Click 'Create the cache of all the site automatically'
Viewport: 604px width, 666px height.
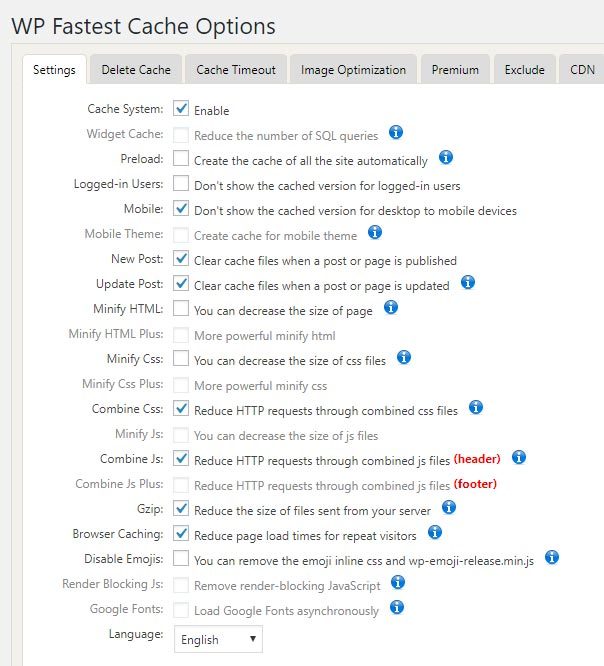click(310, 161)
